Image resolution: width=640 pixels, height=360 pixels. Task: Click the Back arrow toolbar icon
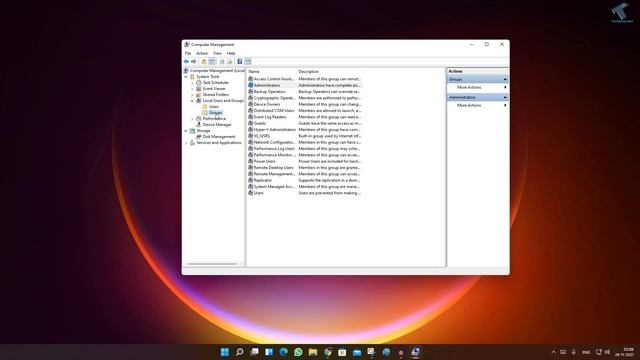187,62
